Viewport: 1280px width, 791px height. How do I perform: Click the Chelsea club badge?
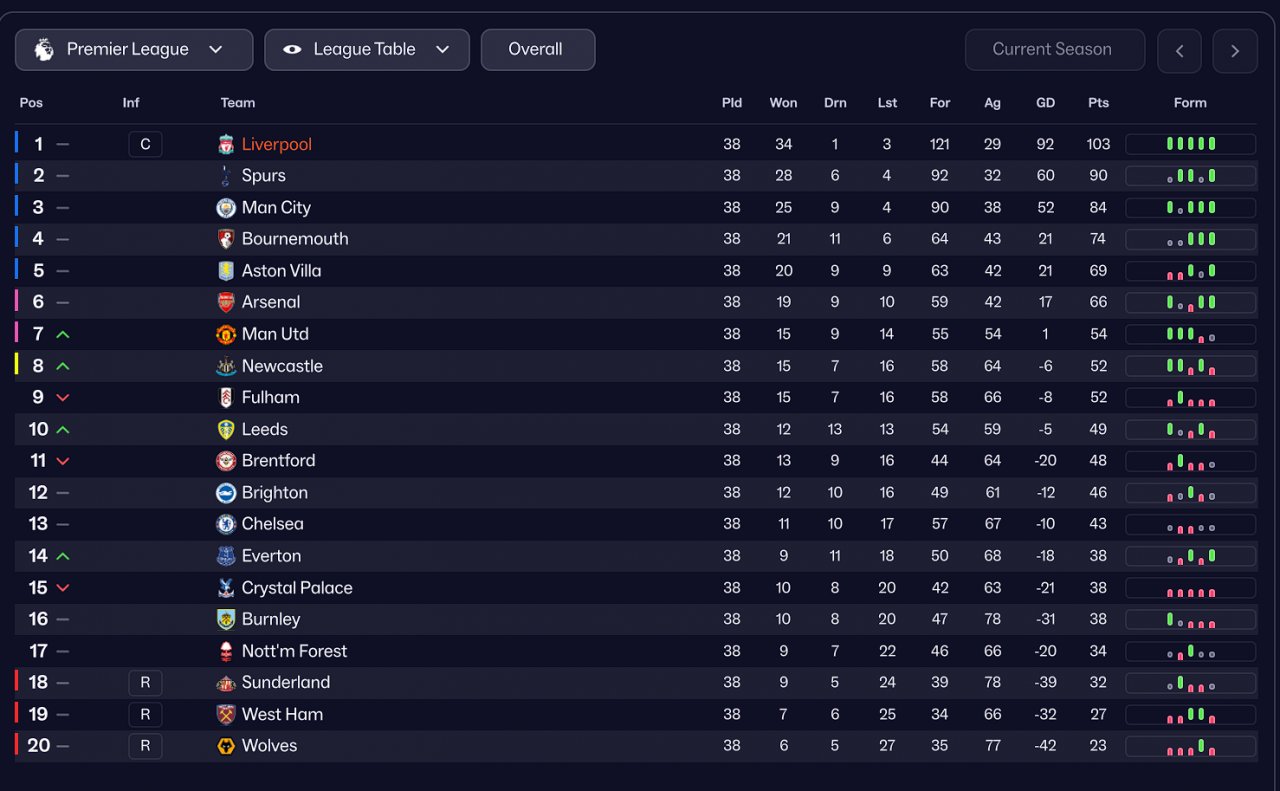click(226, 524)
